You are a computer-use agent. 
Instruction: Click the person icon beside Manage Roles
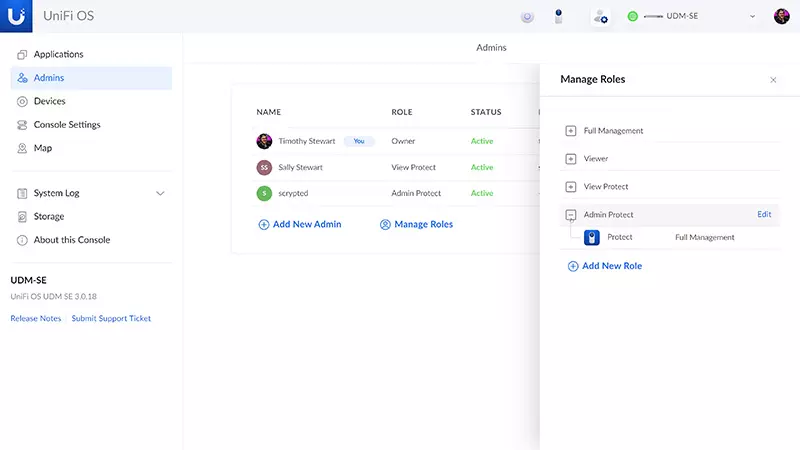[x=385, y=224]
